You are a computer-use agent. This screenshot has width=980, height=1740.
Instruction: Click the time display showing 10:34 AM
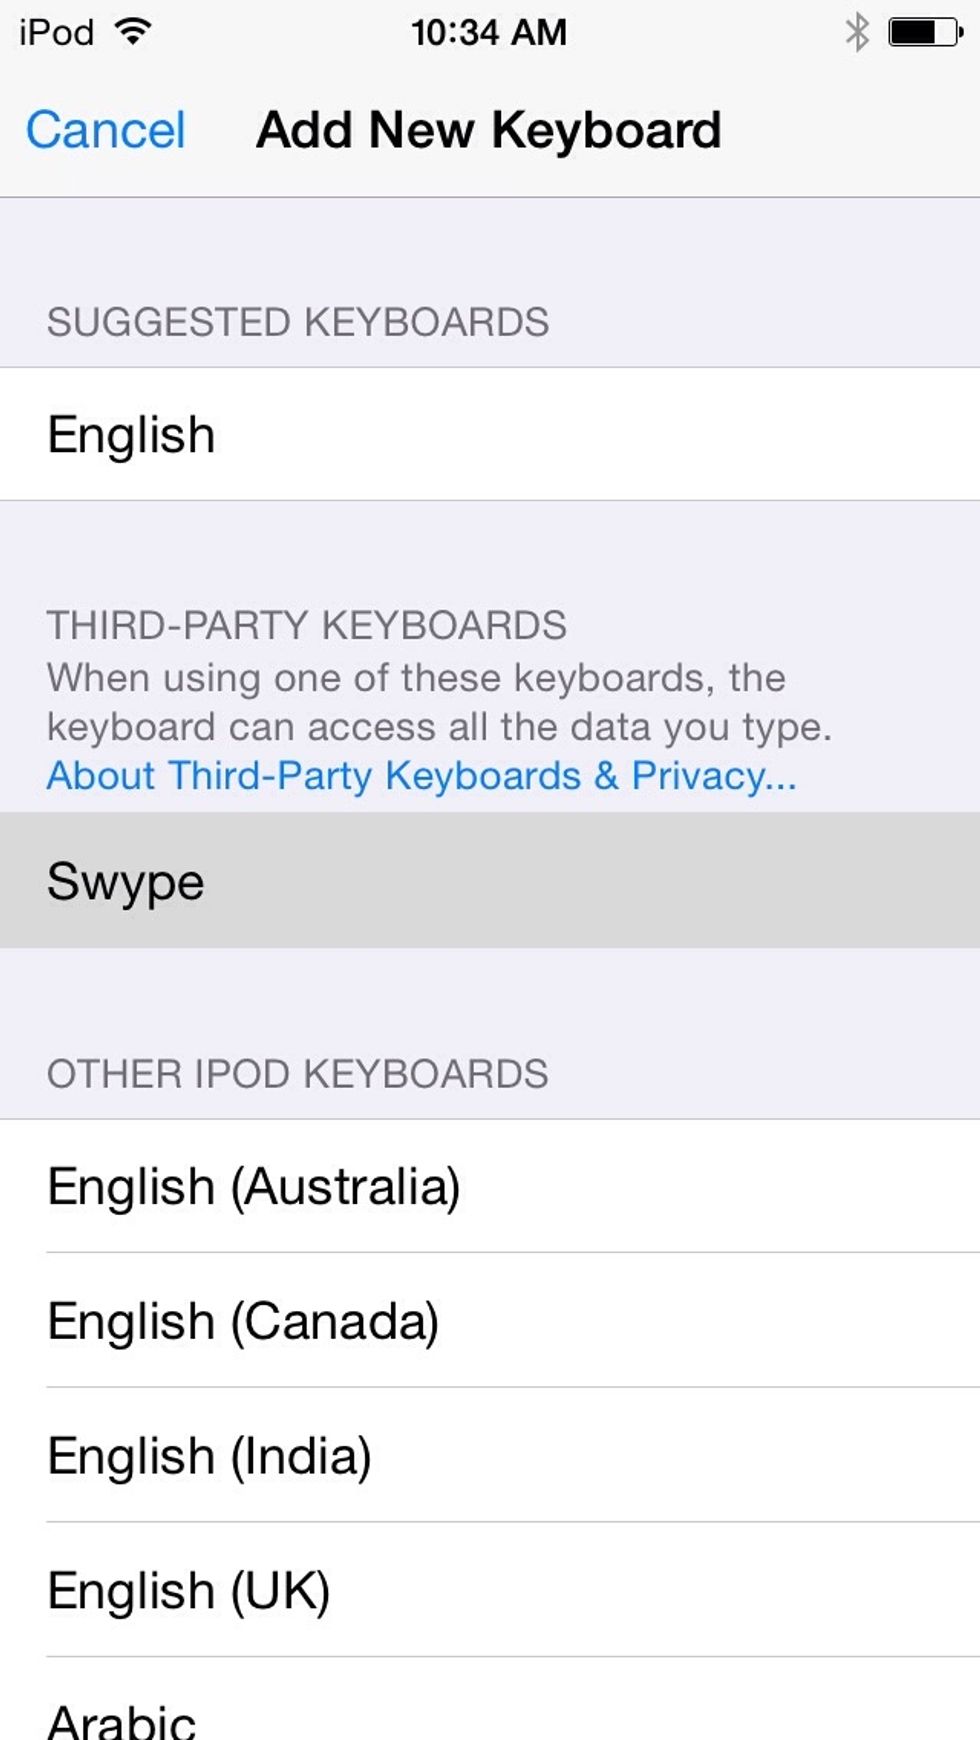pyautogui.click(x=489, y=31)
